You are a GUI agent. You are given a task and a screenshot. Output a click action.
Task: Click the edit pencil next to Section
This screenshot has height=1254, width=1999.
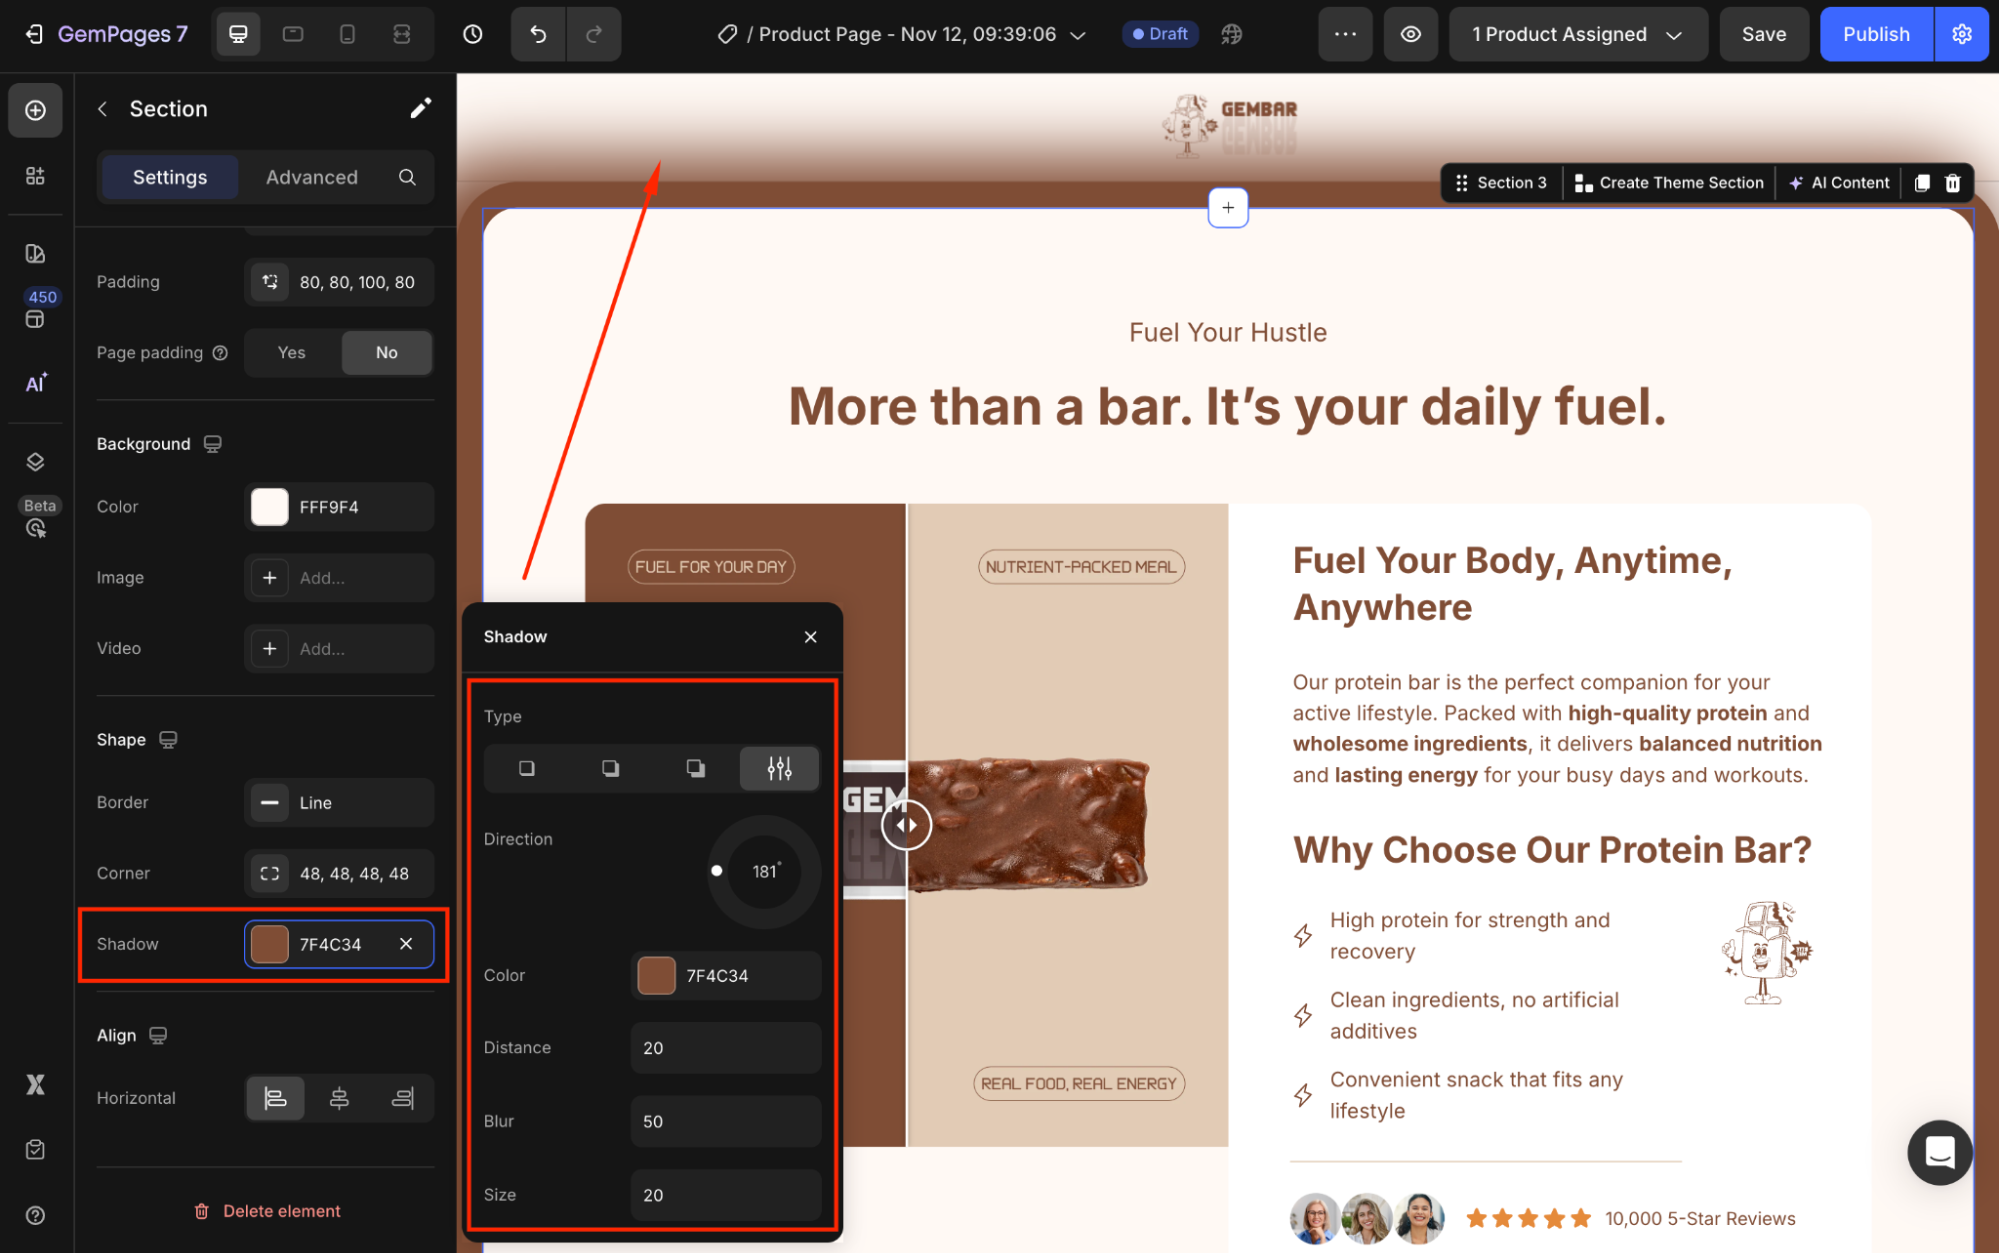click(420, 108)
